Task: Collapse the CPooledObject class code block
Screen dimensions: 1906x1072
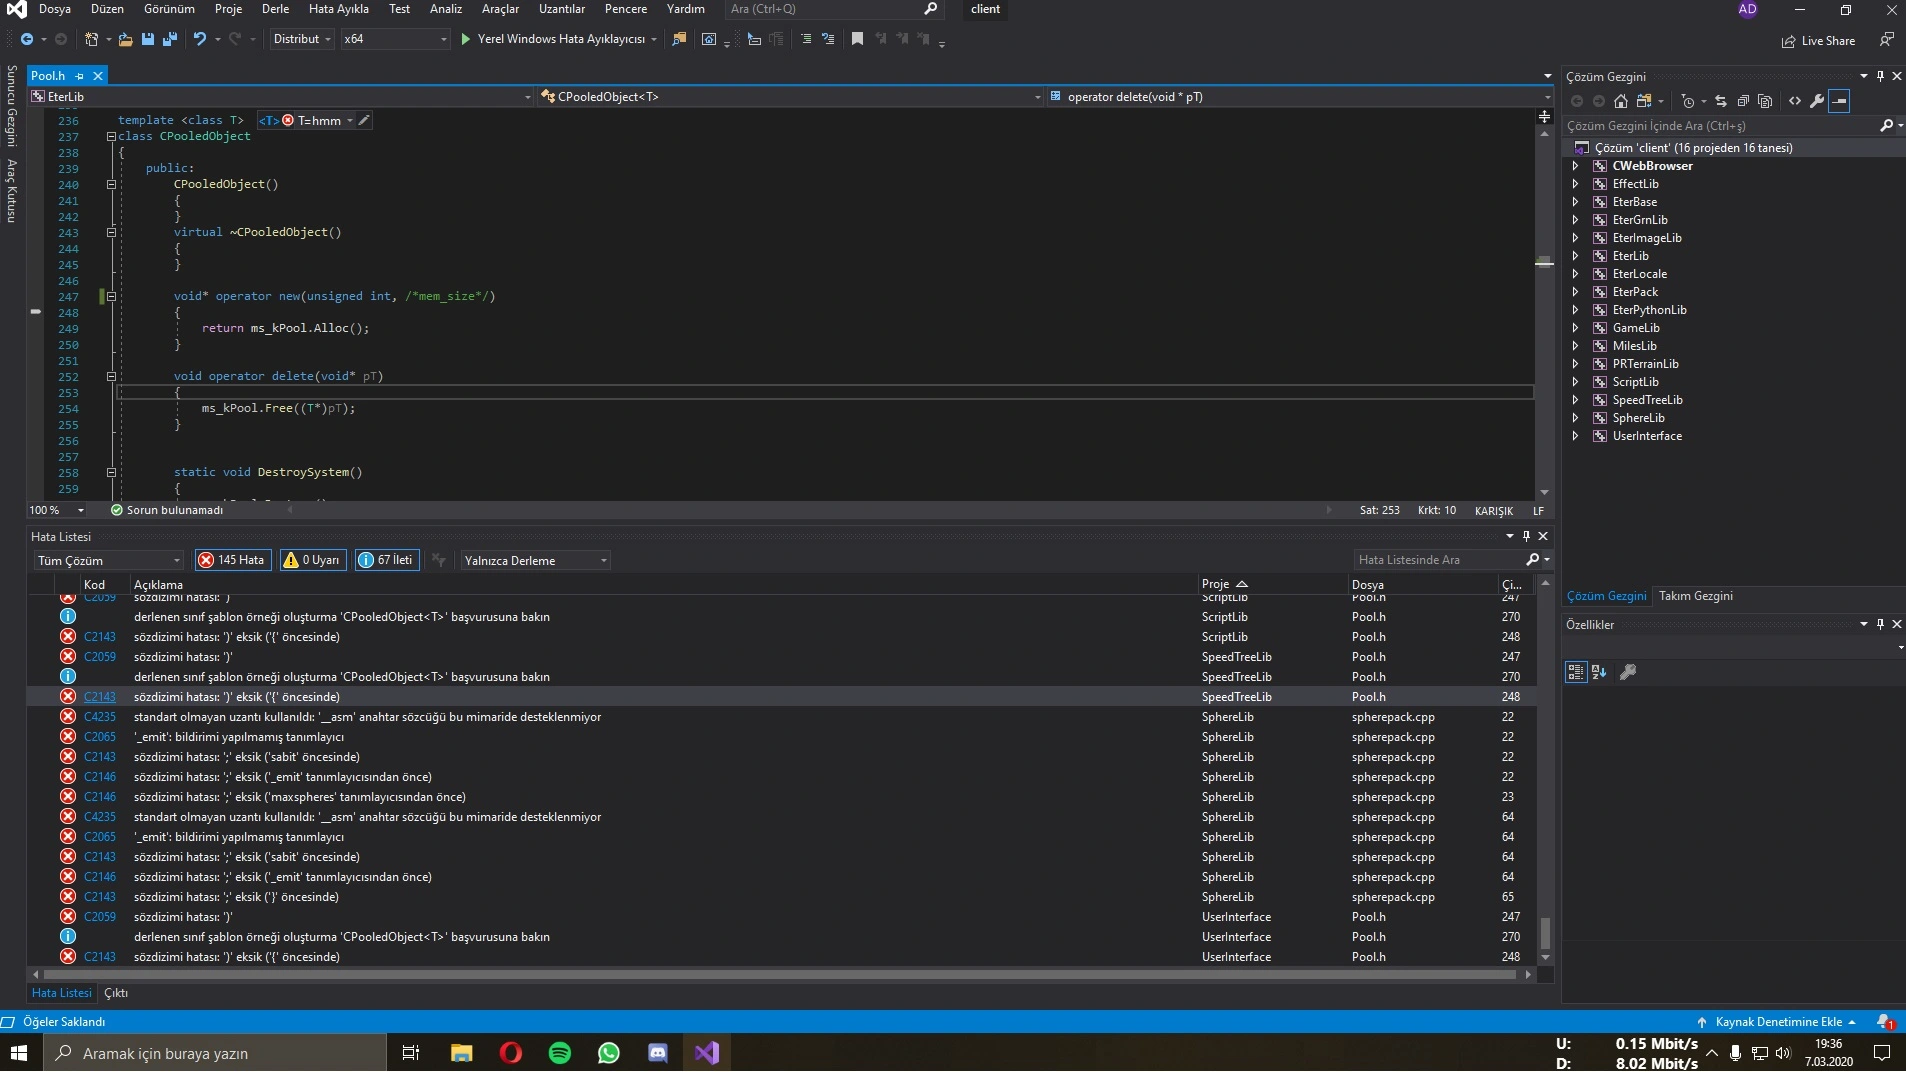Action: point(111,136)
